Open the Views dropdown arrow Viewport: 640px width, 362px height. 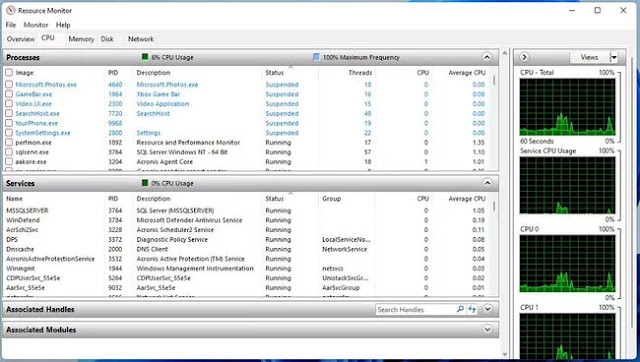pyautogui.click(x=614, y=58)
